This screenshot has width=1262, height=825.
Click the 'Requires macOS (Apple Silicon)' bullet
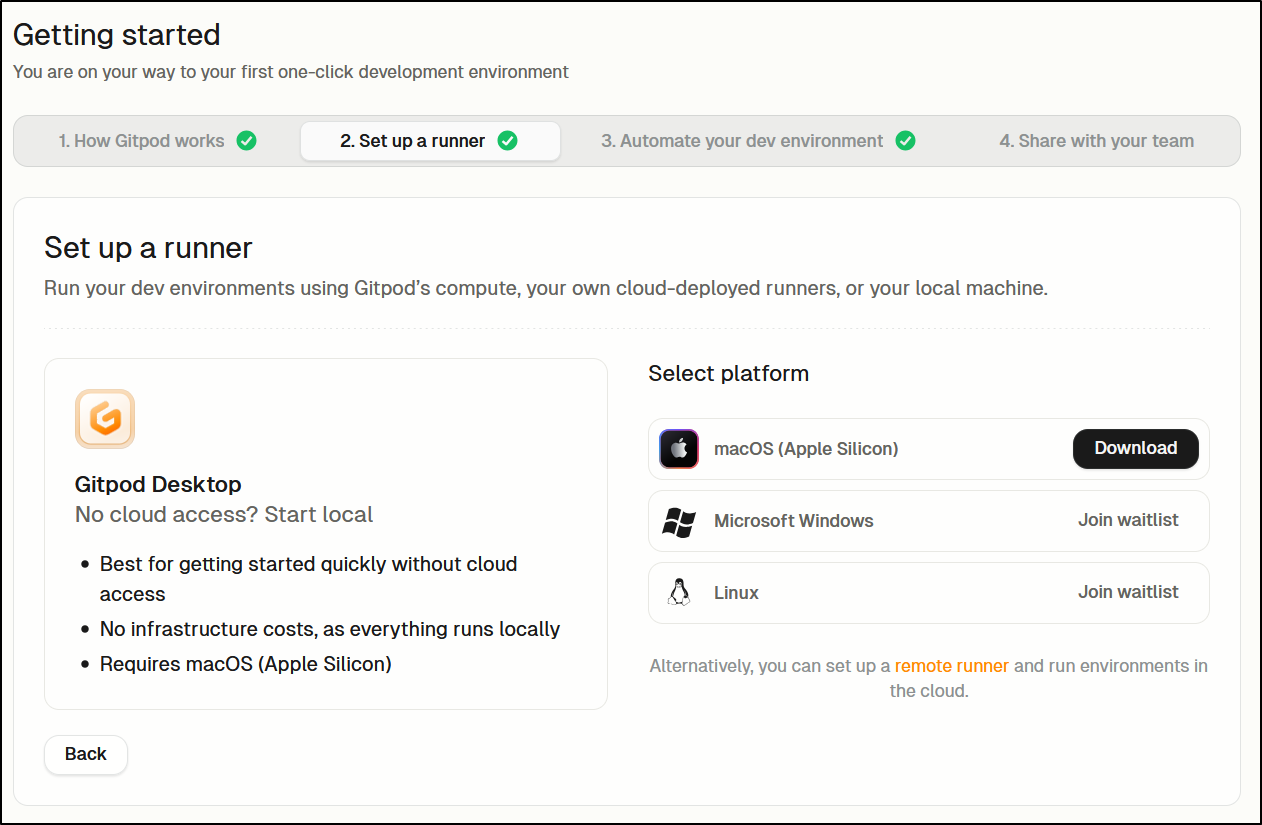(x=246, y=664)
